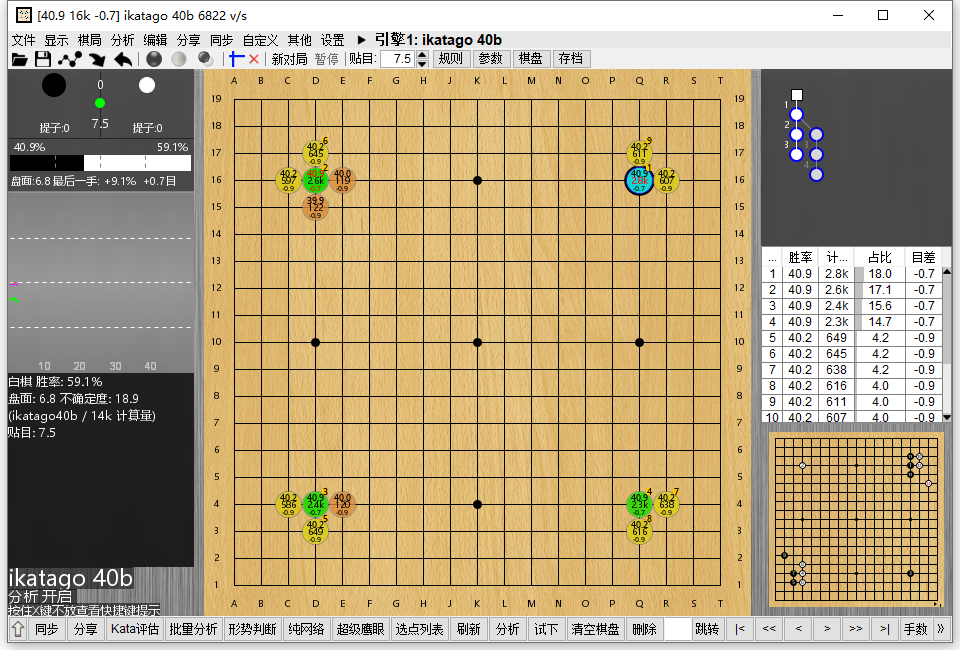Viewport: 960px width, 650px height.
Task: Open the 分析 menu in menu bar
Action: (x=122, y=40)
